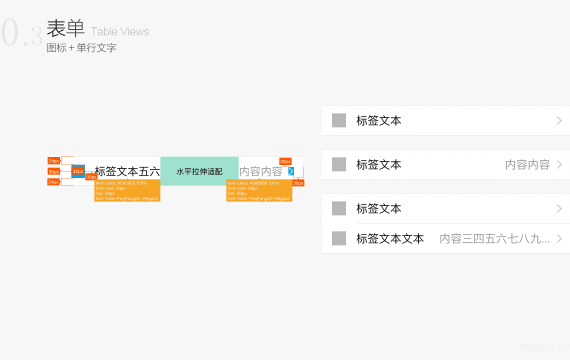Viewport: 570px width, 360px height.
Task: Click the chevron of the row directly above 标签文本文本
Action: click(x=559, y=208)
